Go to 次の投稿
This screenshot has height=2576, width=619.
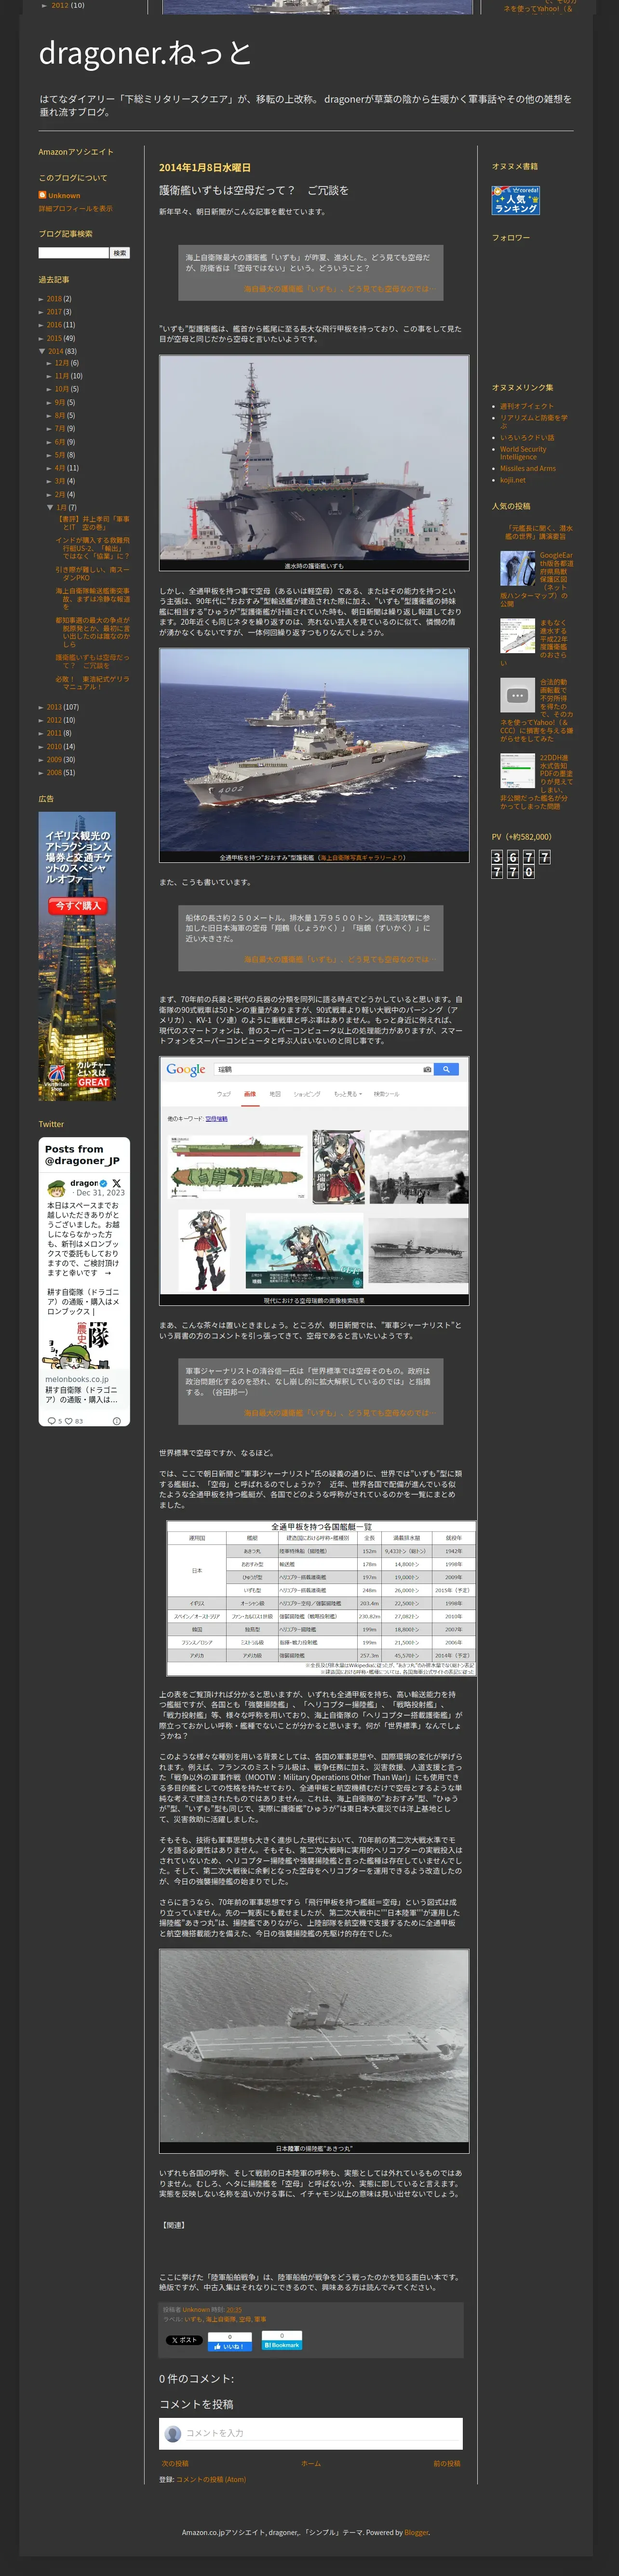[x=175, y=2463]
